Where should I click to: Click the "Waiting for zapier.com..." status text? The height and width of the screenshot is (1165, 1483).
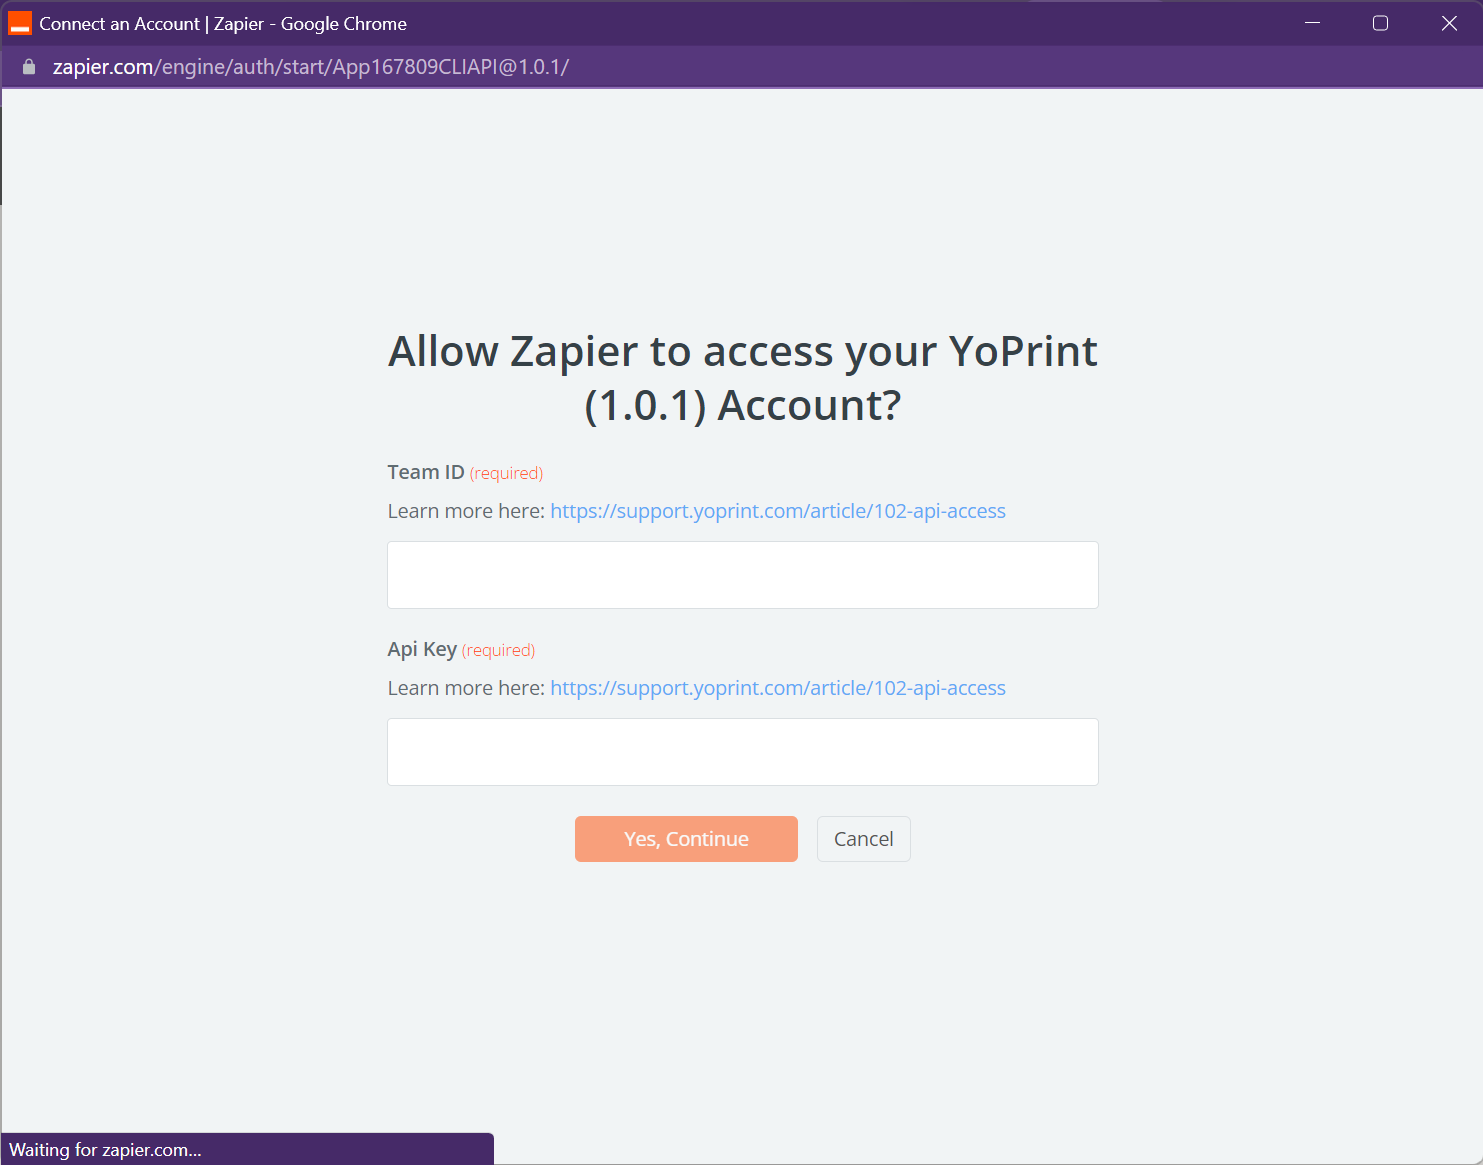click(105, 1150)
